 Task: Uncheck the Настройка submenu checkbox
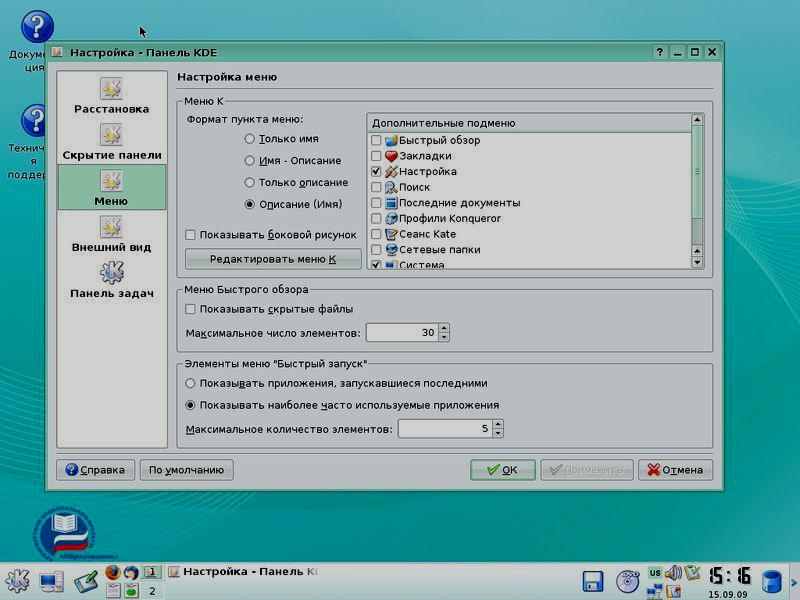point(376,171)
